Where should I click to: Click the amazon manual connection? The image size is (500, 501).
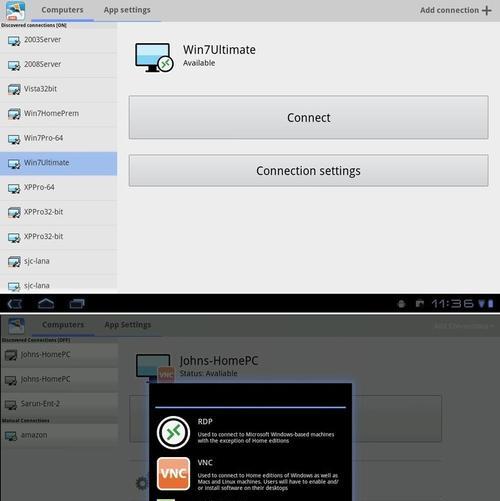point(59,435)
